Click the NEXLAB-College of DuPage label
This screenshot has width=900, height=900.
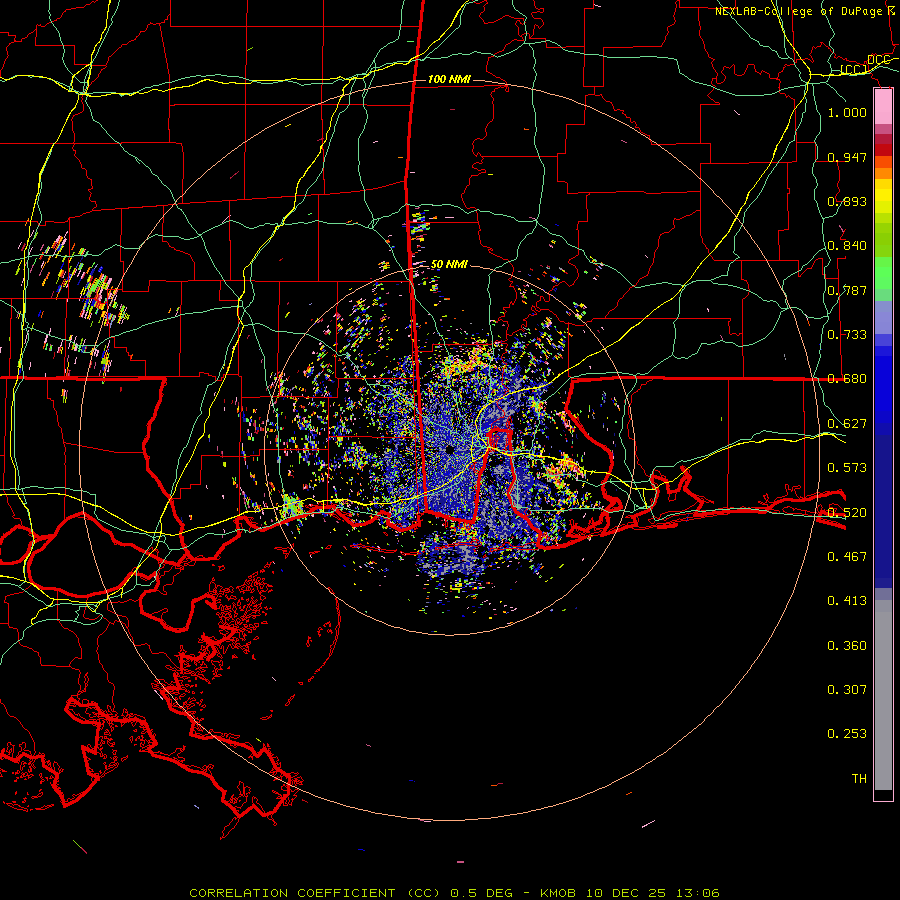(800, 11)
